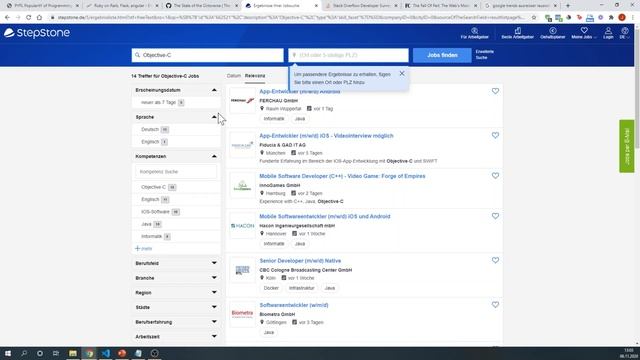Favorite the CBC Senior Developer Native job
Viewport: 640px width, 360px height.
tap(495, 260)
